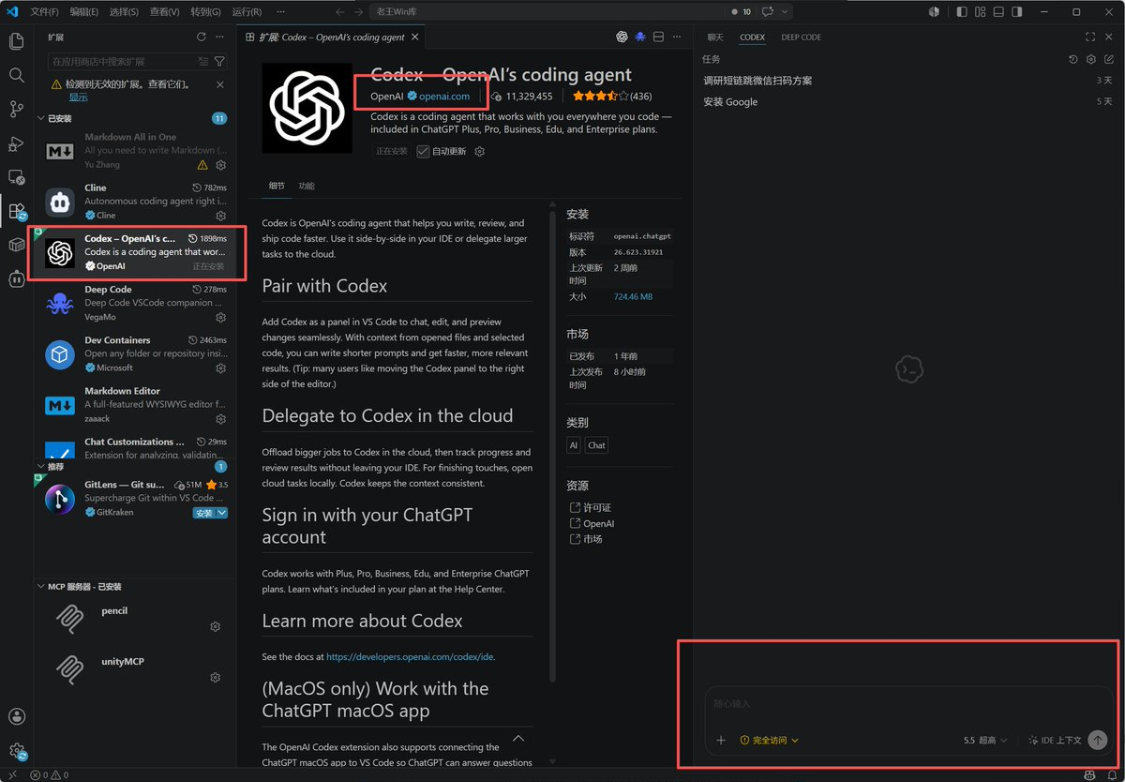Toggle the bottom panel visibility

998,12
